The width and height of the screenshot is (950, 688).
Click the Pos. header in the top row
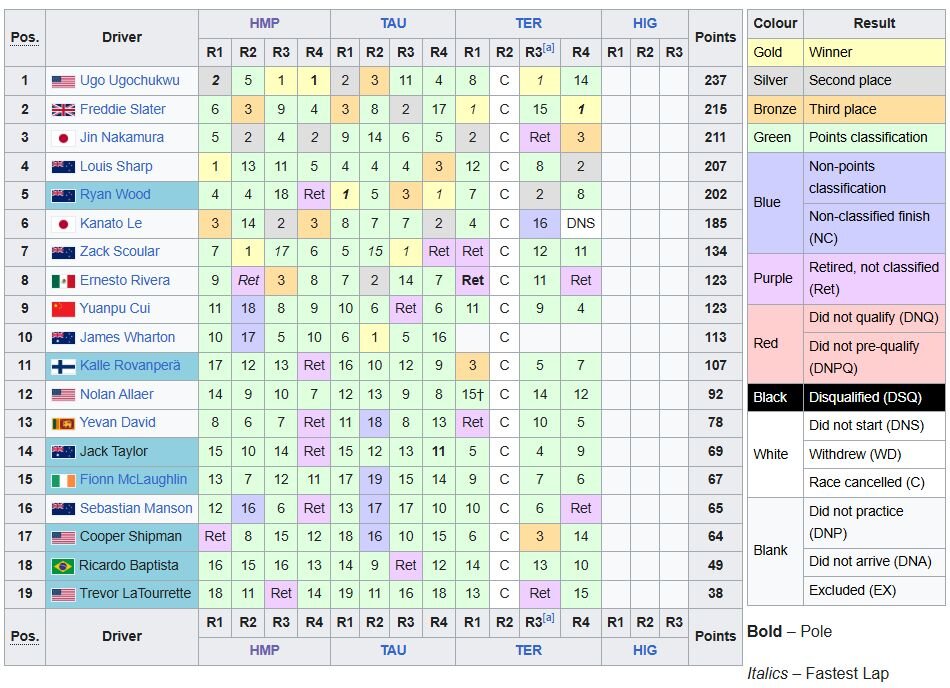(24, 37)
